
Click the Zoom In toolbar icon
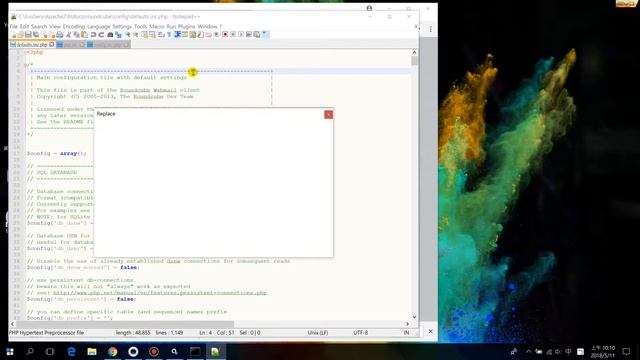127,35
